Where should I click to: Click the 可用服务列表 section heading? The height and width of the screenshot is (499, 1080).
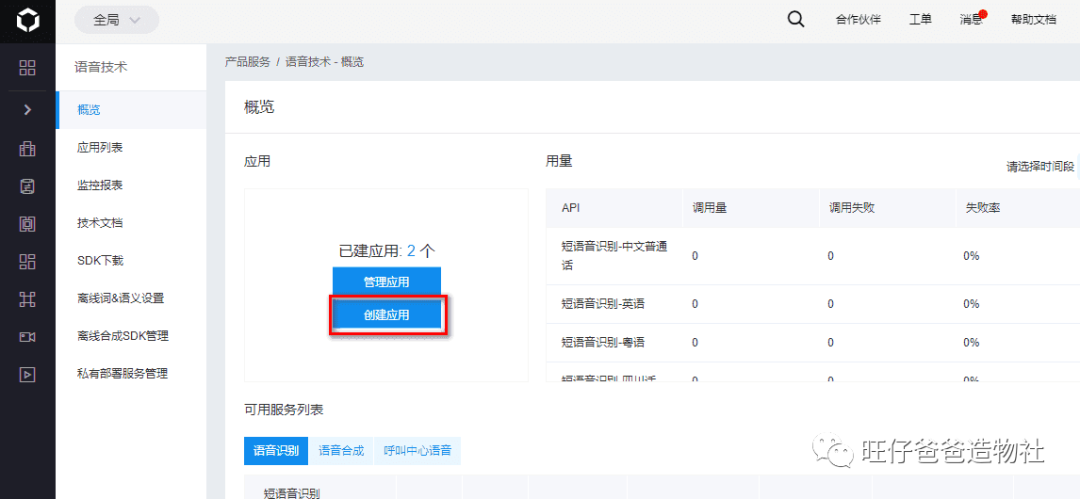[284, 409]
